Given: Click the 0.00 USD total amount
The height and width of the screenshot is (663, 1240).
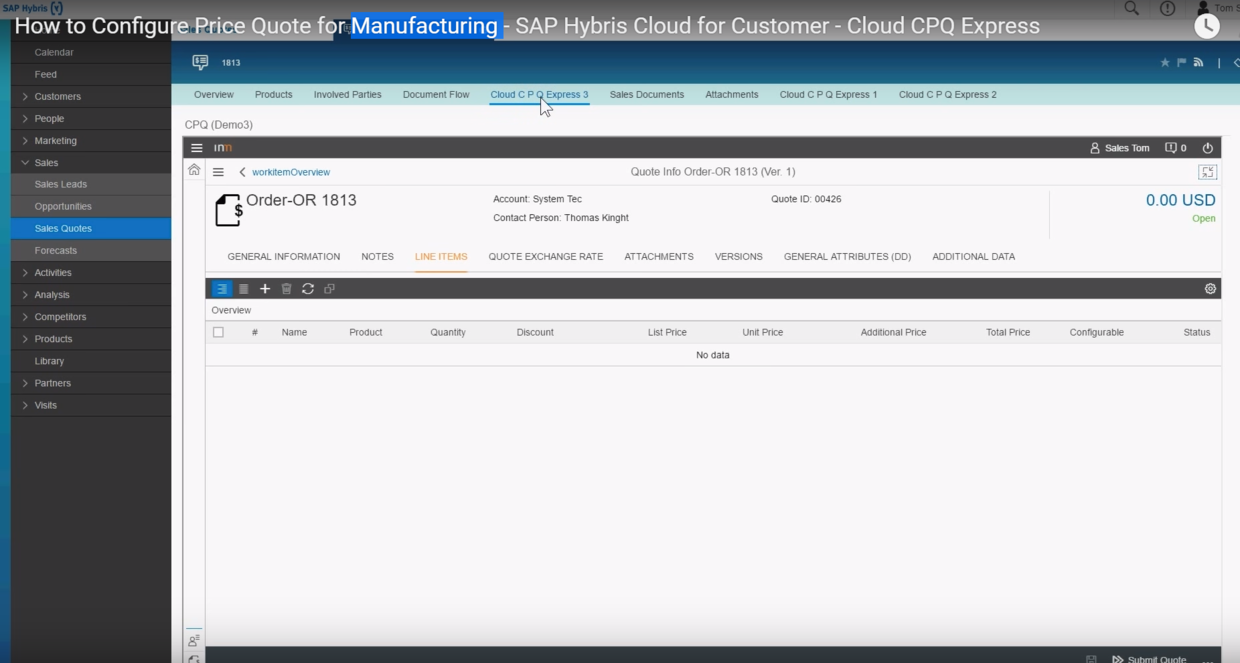Looking at the screenshot, I should 1181,200.
